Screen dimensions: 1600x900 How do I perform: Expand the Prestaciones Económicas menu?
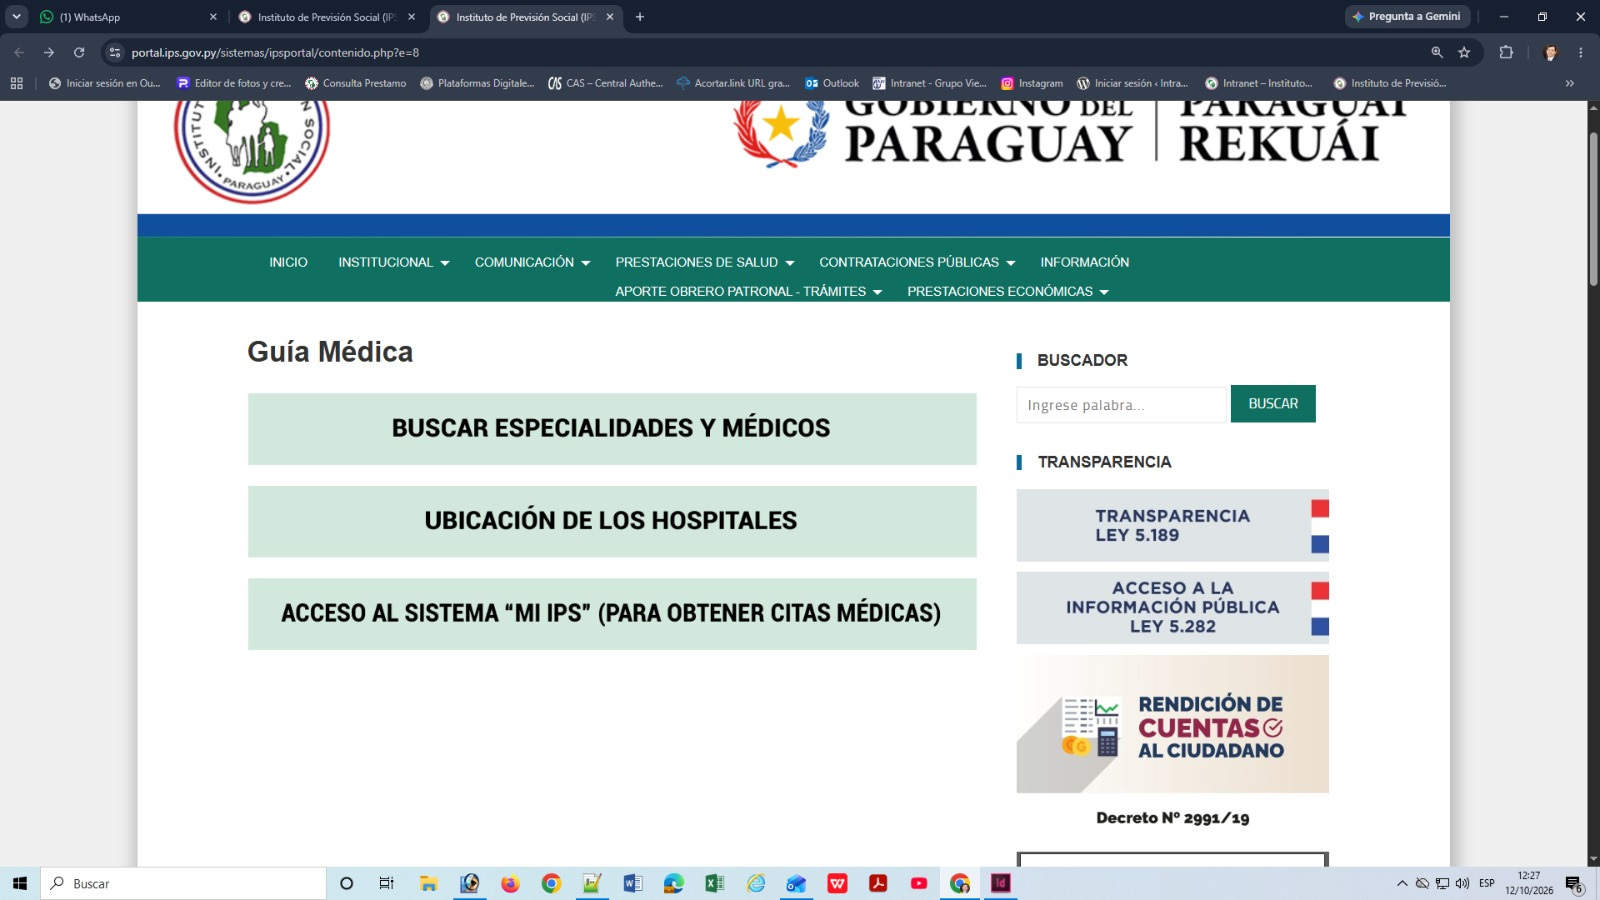pyautogui.click(x=1008, y=291)
